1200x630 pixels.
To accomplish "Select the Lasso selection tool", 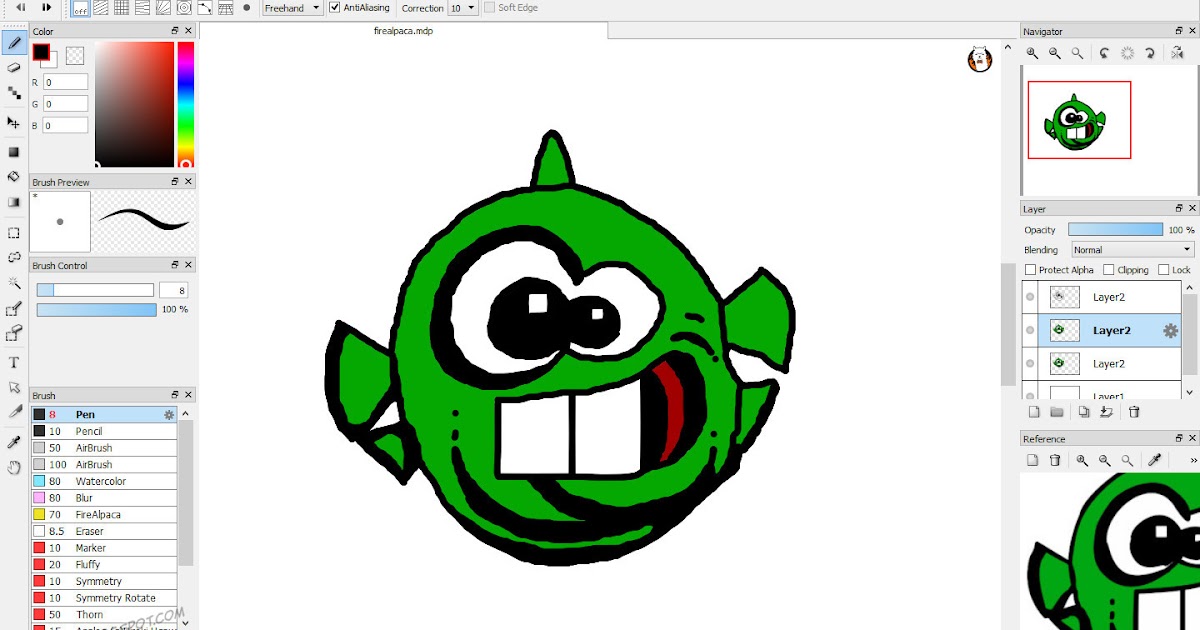I will point(14,258).
